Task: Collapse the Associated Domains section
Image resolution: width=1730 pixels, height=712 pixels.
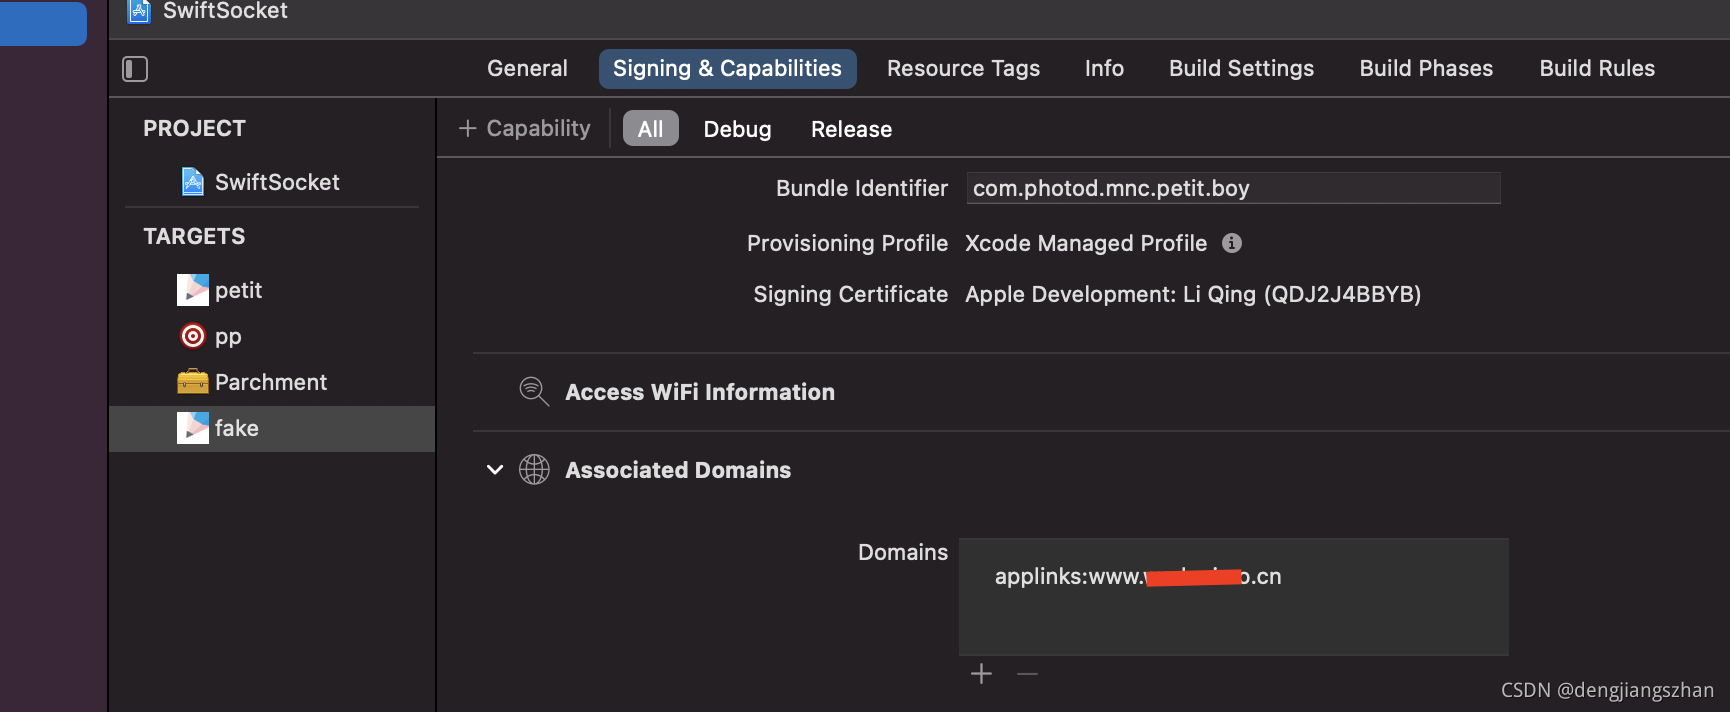Action: [x=495, y=469]
